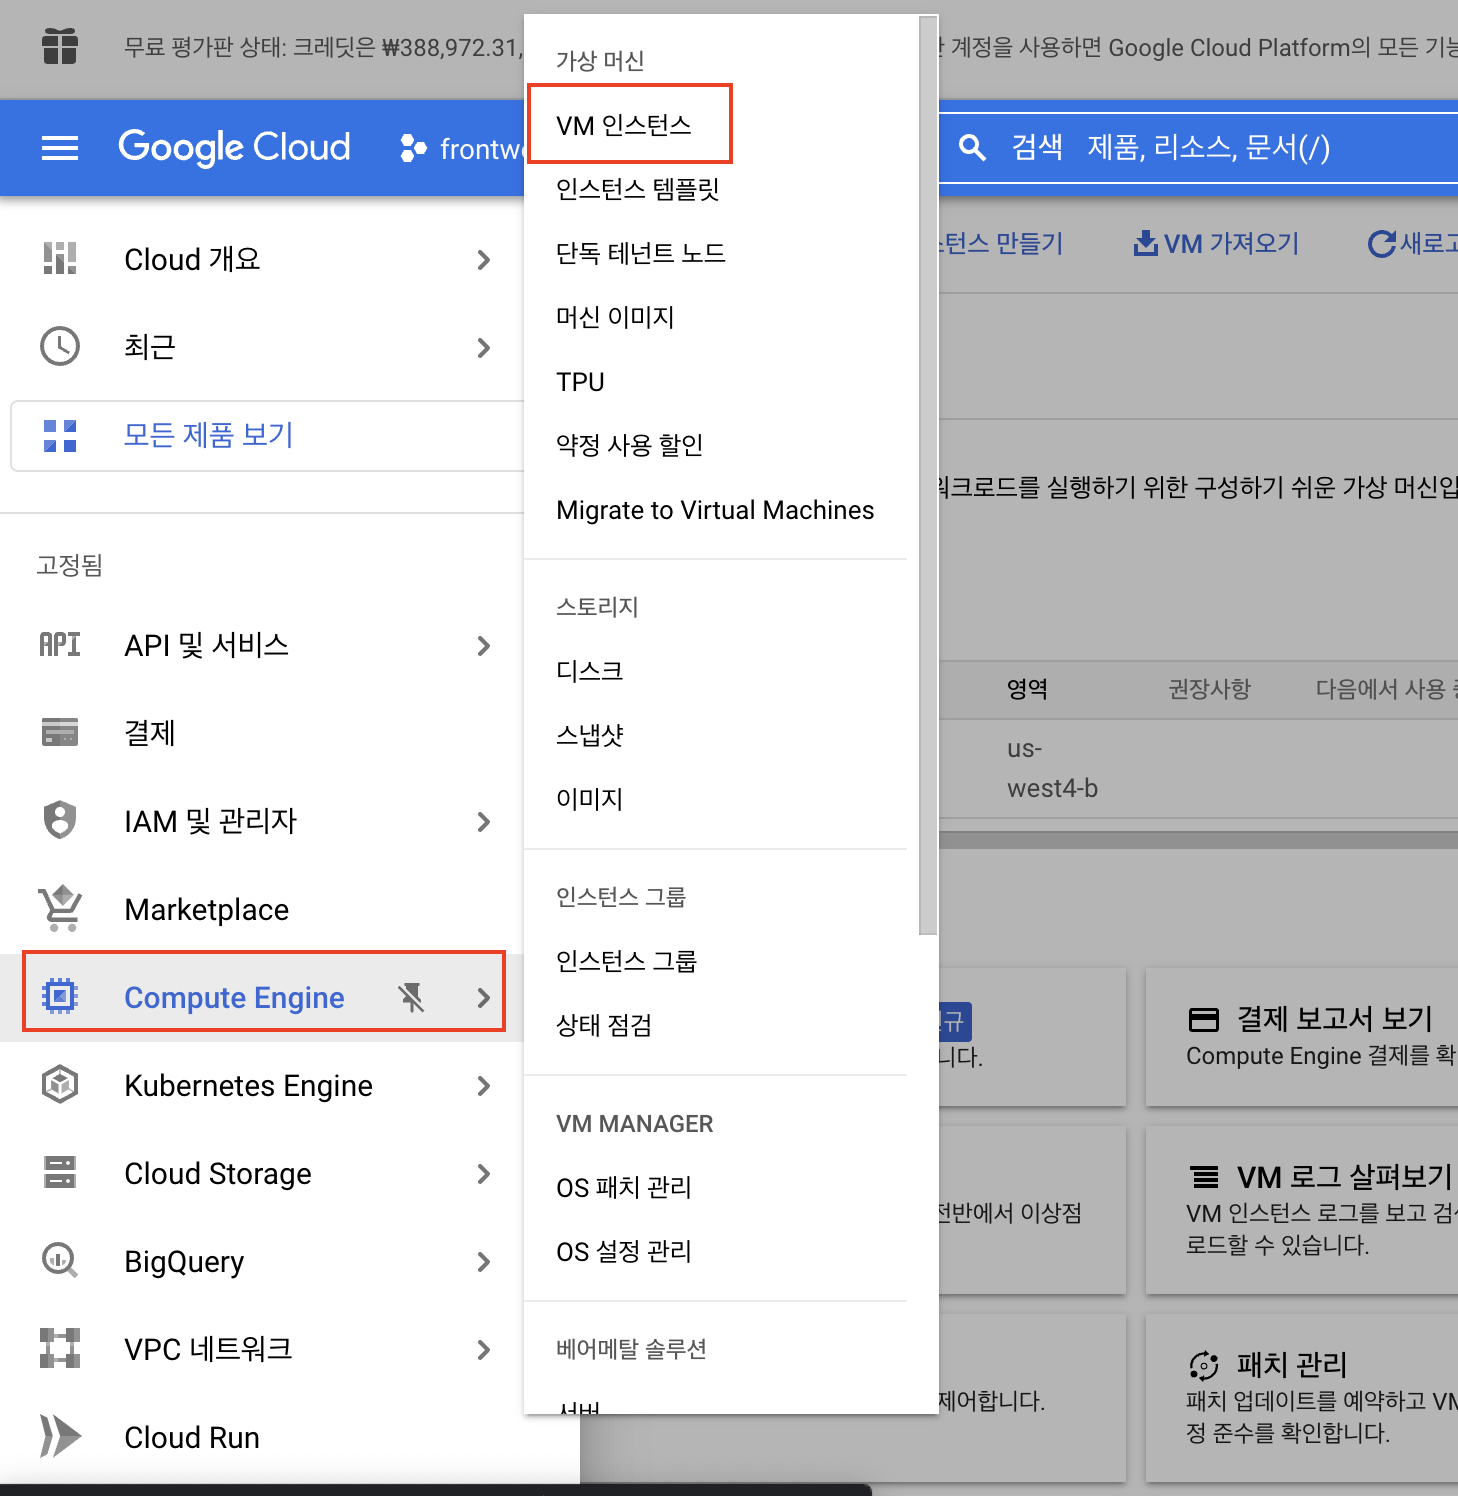This screenshot has height=1496, width=1458.
Task: Expand the VPC 네트워크 submenu arrow
Action: coord(484,1350)
